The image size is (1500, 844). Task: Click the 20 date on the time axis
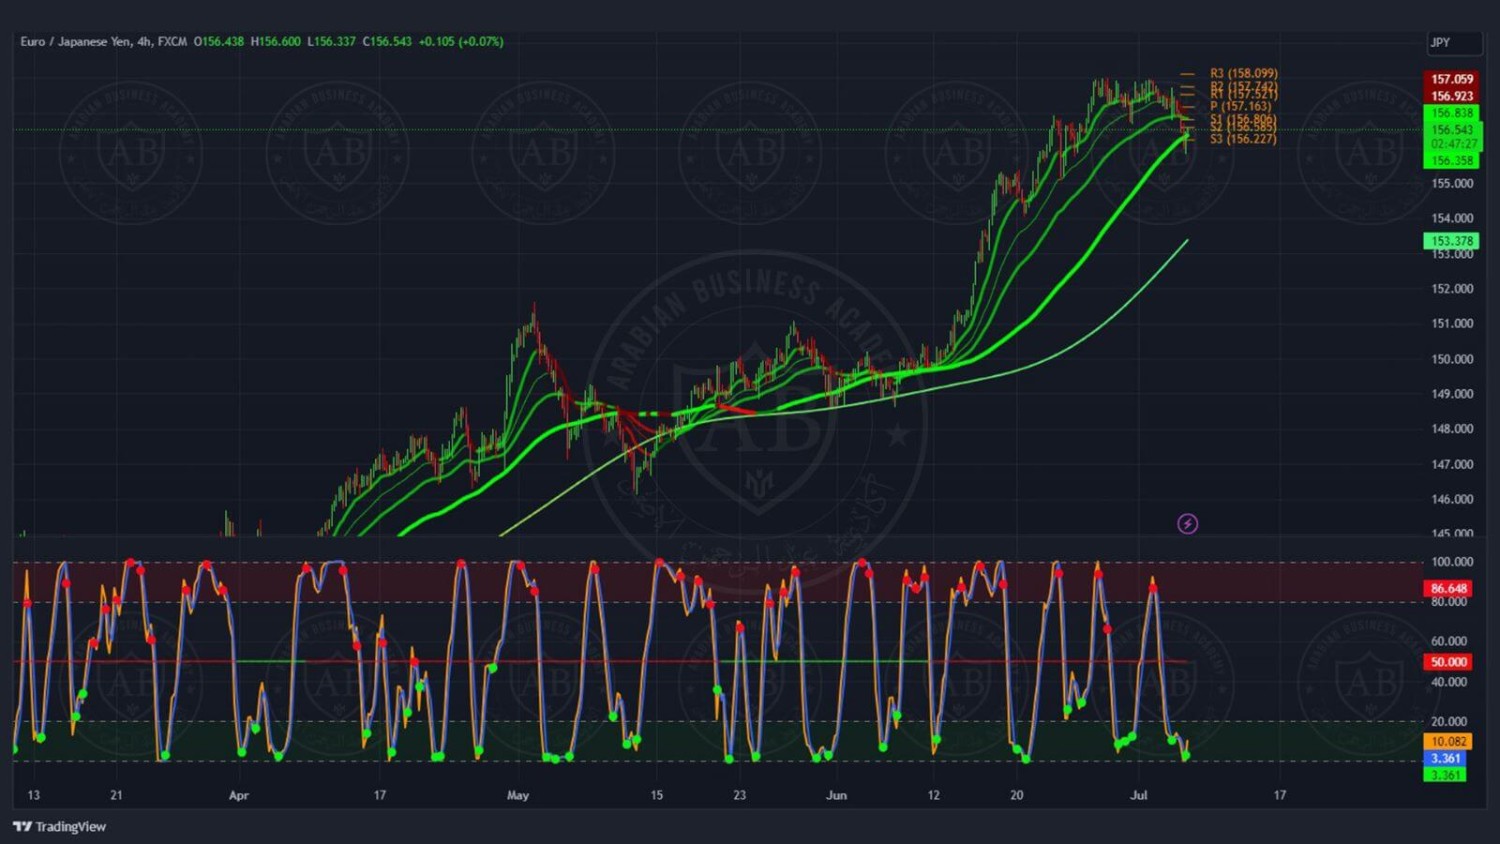click(x=1016, y=796)
